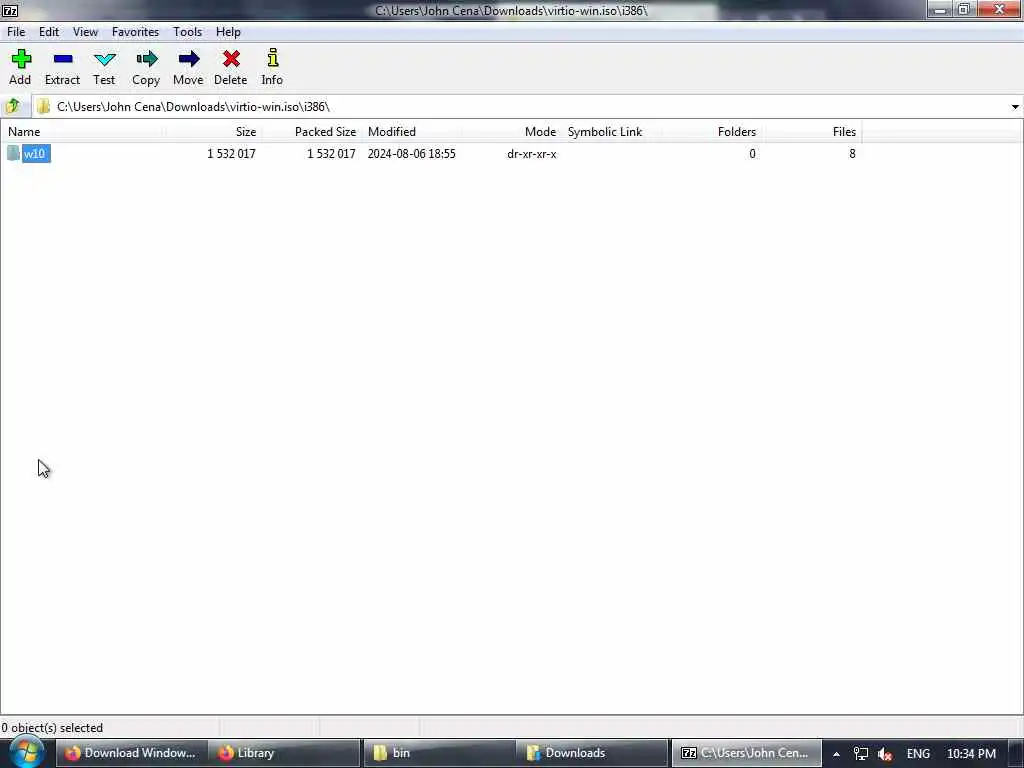Select the w10 folder icon
1024x768 pixels.
13,153
